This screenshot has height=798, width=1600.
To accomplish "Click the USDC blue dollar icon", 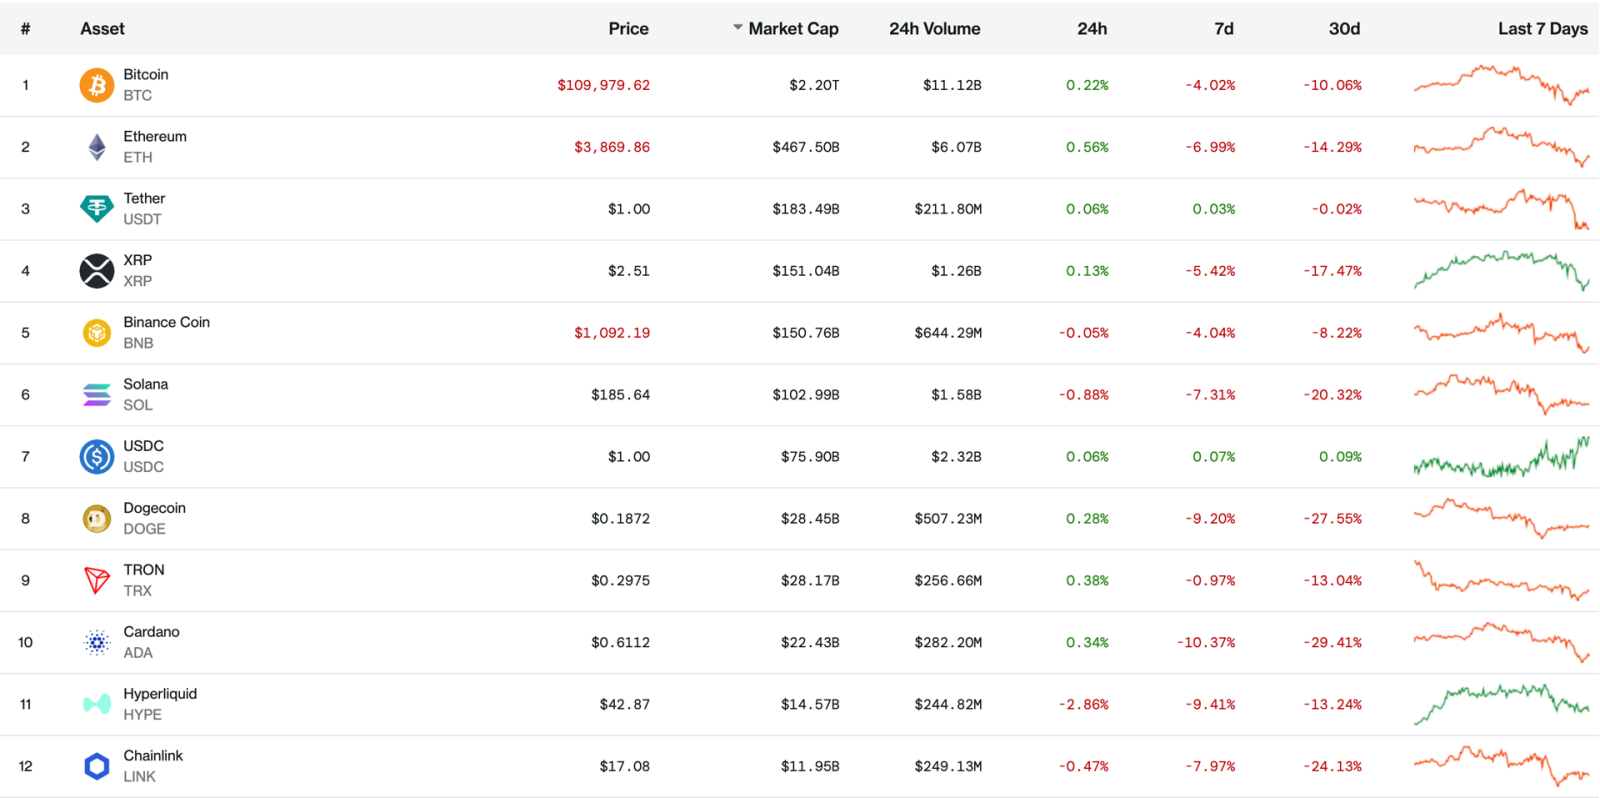I will 97,457.
